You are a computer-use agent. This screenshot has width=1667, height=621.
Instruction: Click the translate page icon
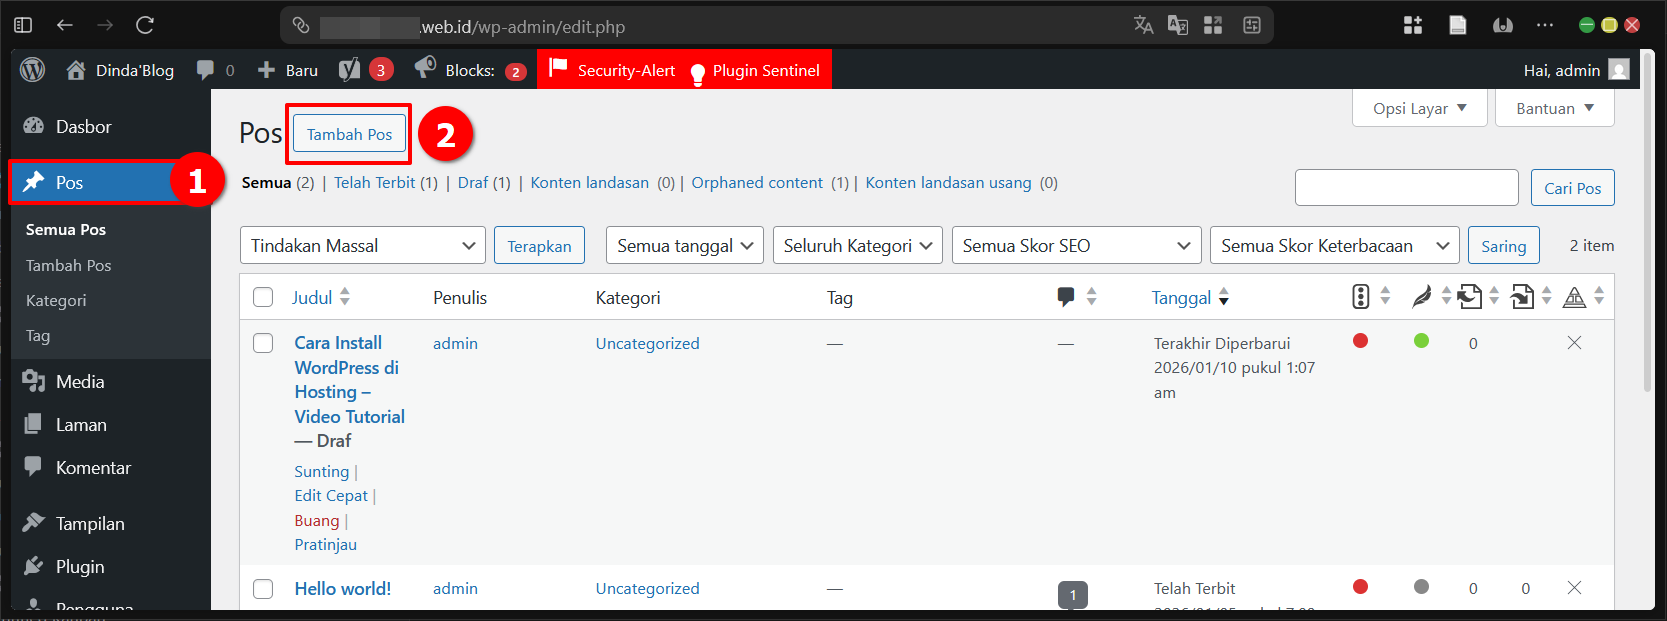(x=1143, y=25)
